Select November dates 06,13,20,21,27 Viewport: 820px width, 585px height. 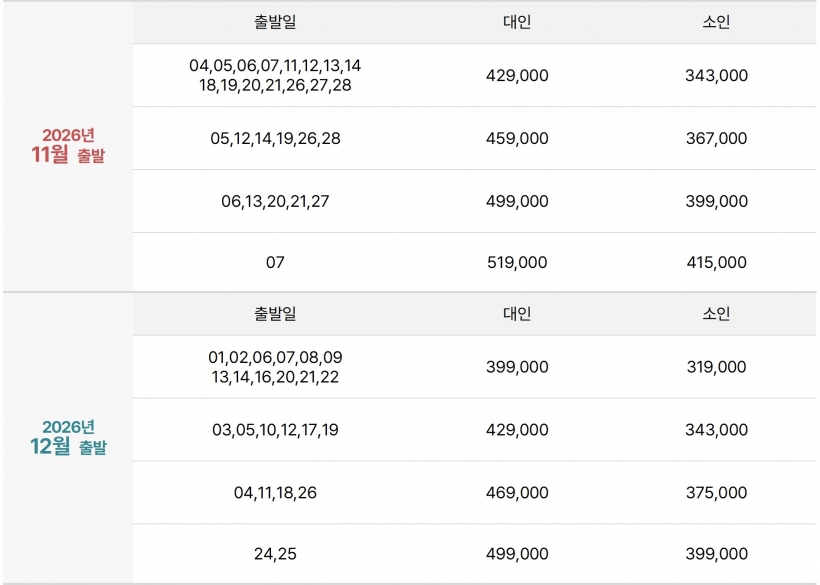pos(275,201)
